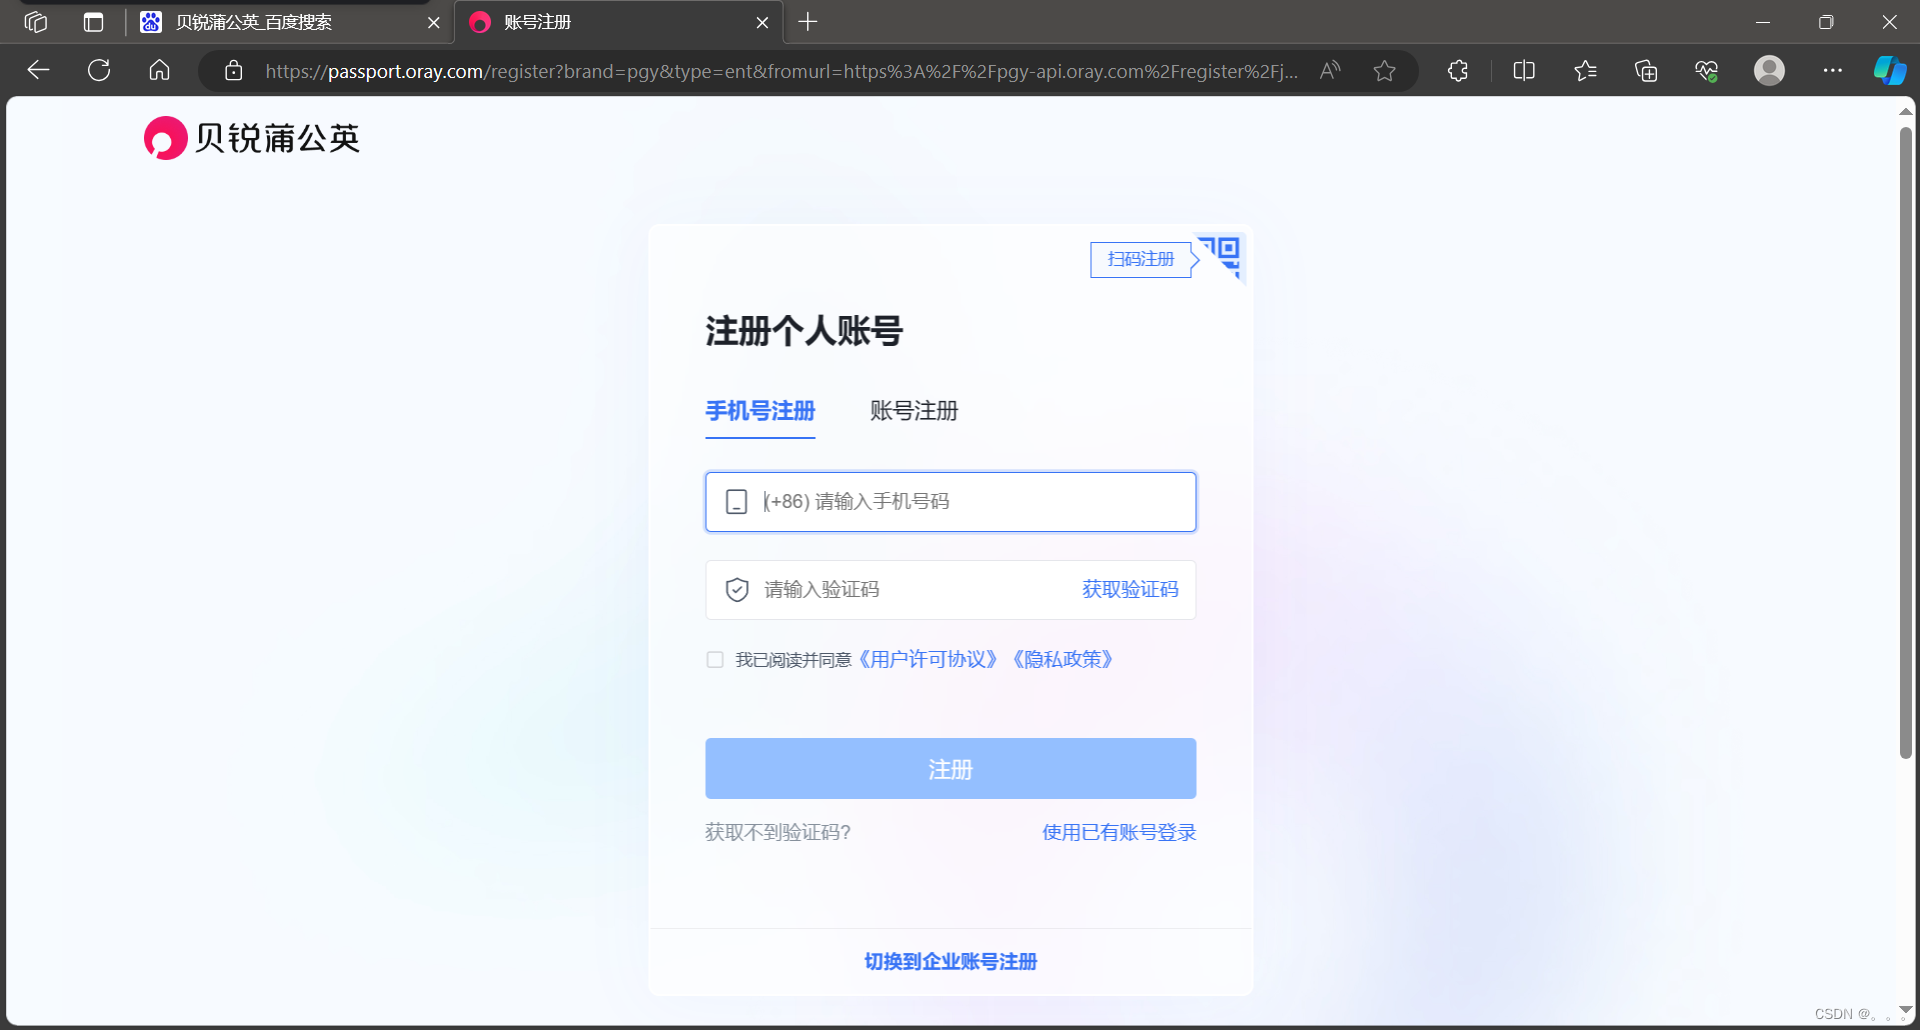
Task: Switch to the 手机号注册 tab
Action: pyautogui.click(x=760, y=411)
